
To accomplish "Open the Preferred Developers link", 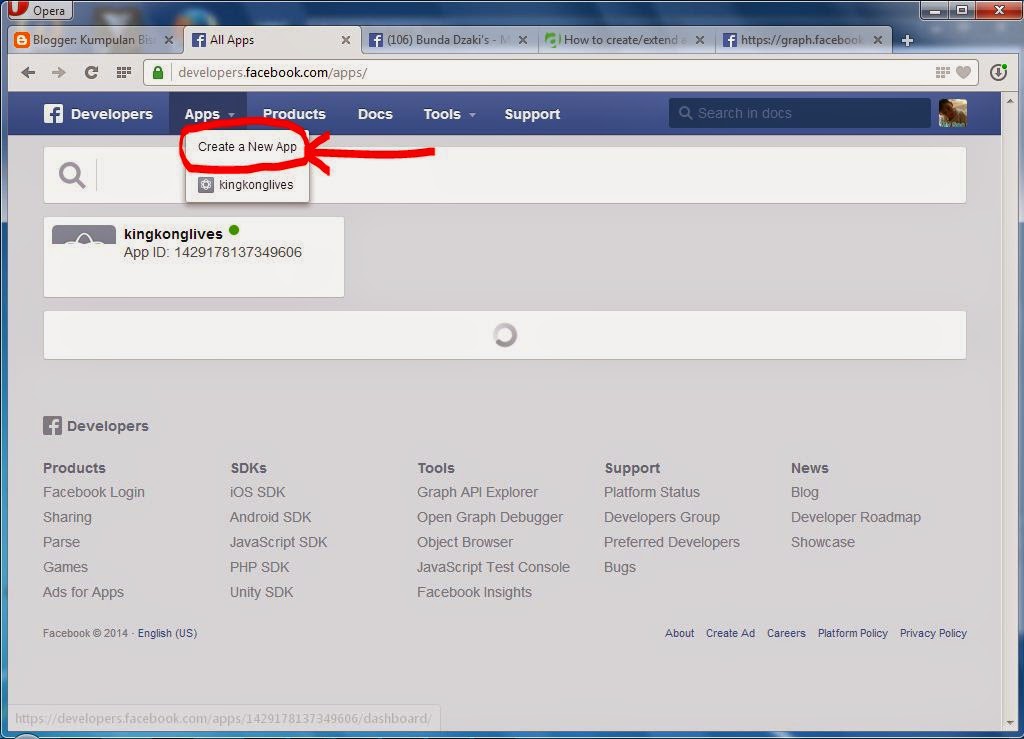I will coord(671,542).
